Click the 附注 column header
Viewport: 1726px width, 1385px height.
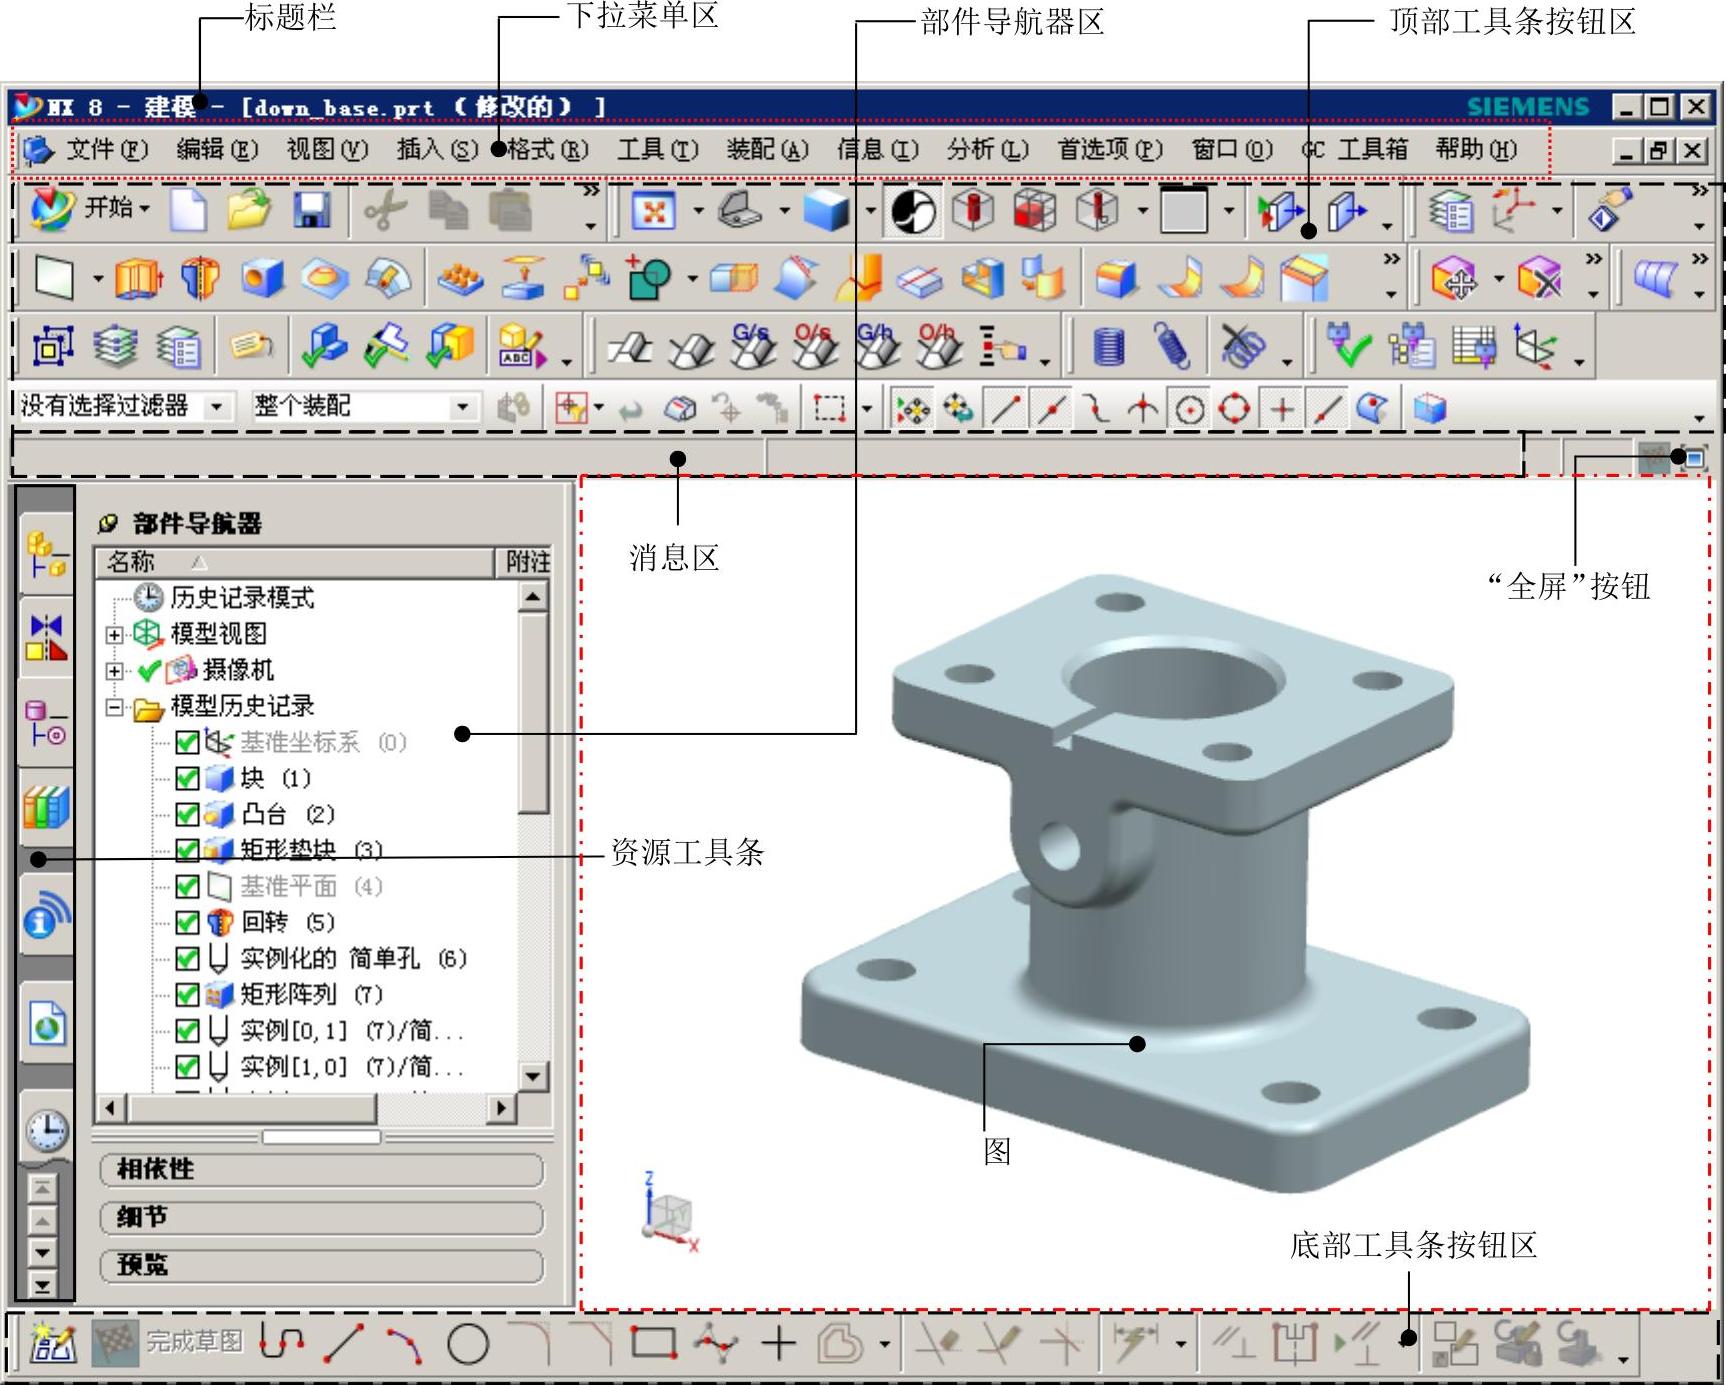(x=526, y=562)
